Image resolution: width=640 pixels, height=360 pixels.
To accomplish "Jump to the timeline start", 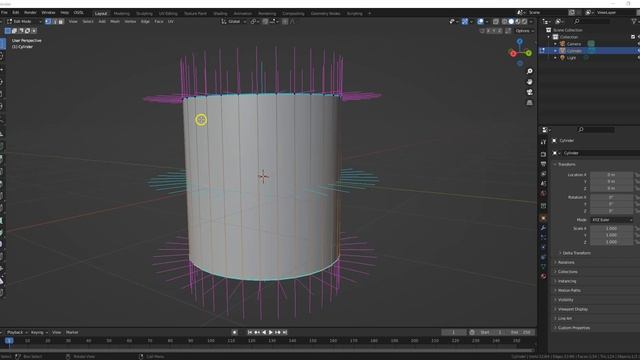I will (x=250, y=332).
